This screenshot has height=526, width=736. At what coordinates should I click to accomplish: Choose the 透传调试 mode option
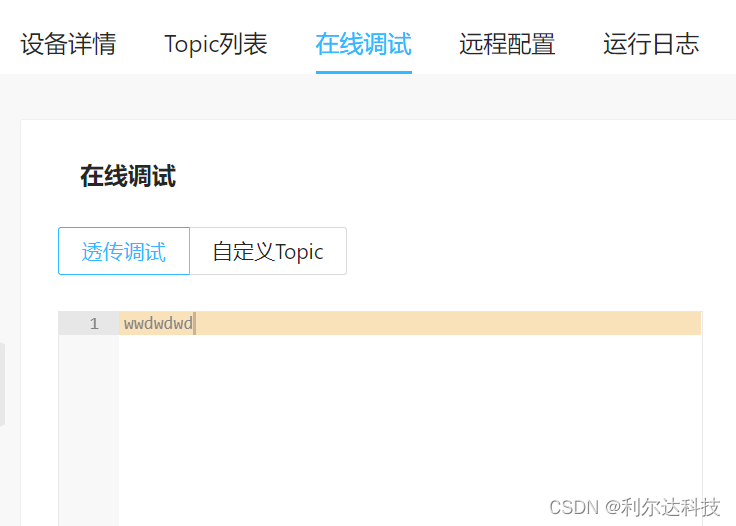[124, 251]
